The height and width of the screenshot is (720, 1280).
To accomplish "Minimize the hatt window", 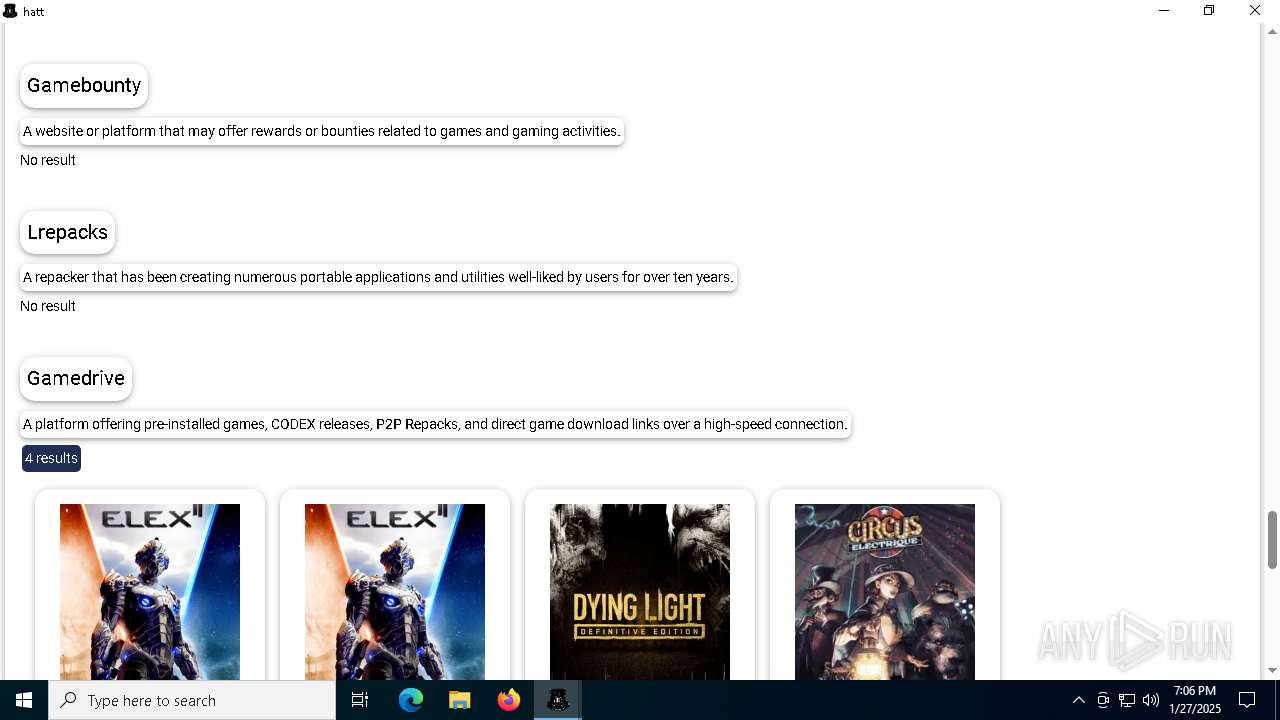I will [x=1164, y=11].
